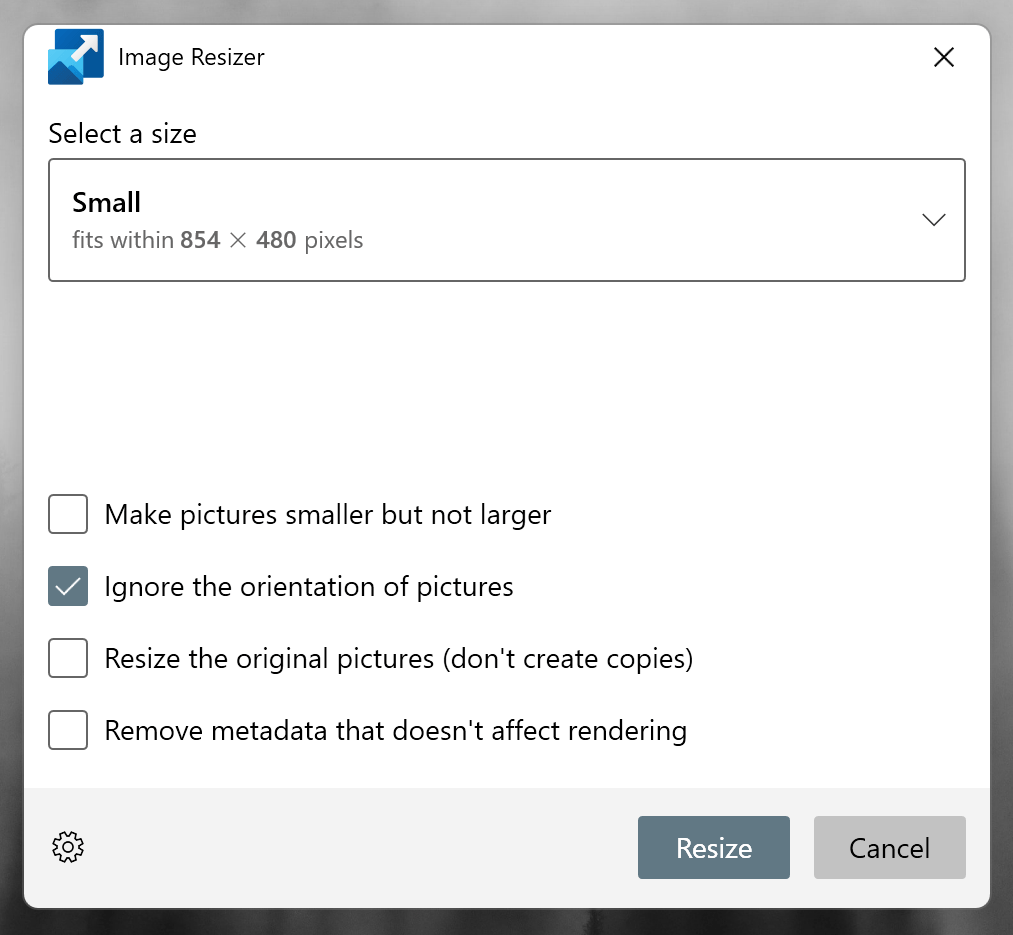Enable Make pictures smaller but not larger

point(68,514)
